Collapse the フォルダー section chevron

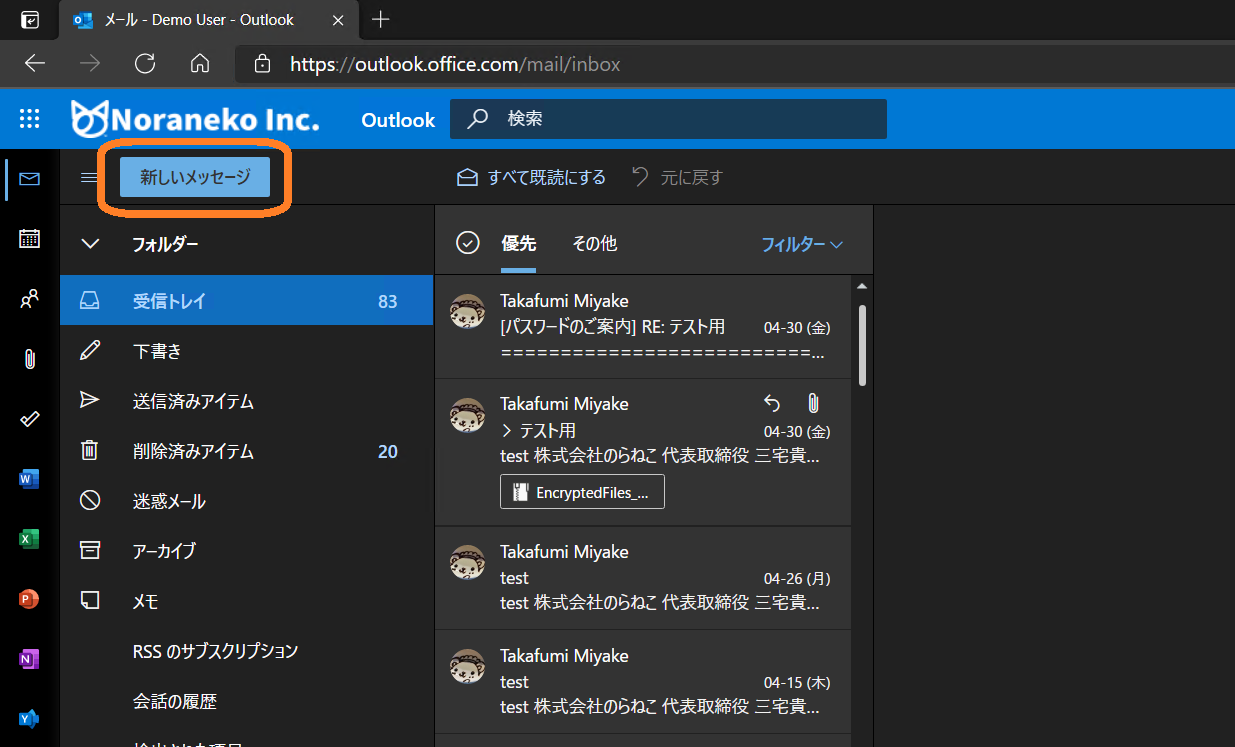click(x=90, y=243)
